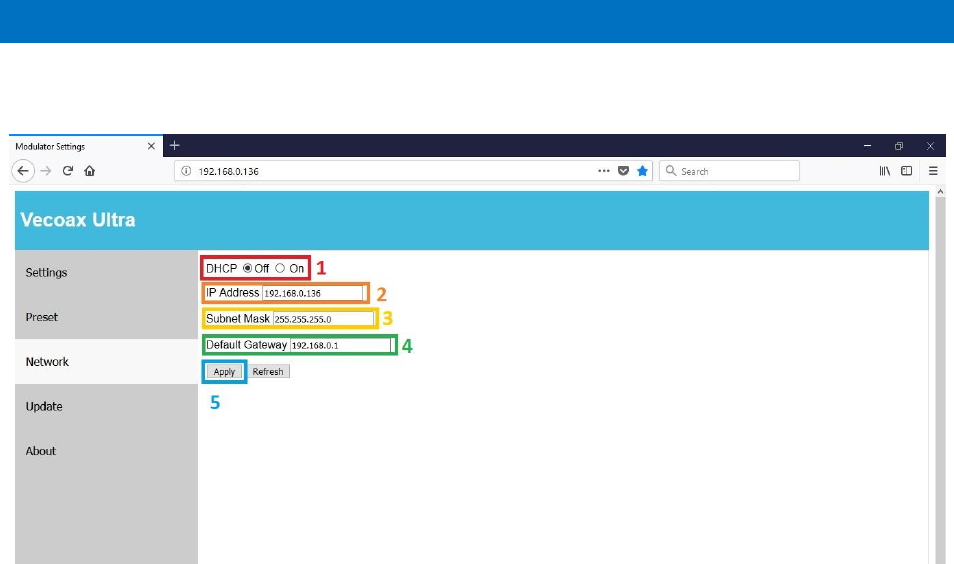Click the Subnet Mask input field

(x=323, y=319)
